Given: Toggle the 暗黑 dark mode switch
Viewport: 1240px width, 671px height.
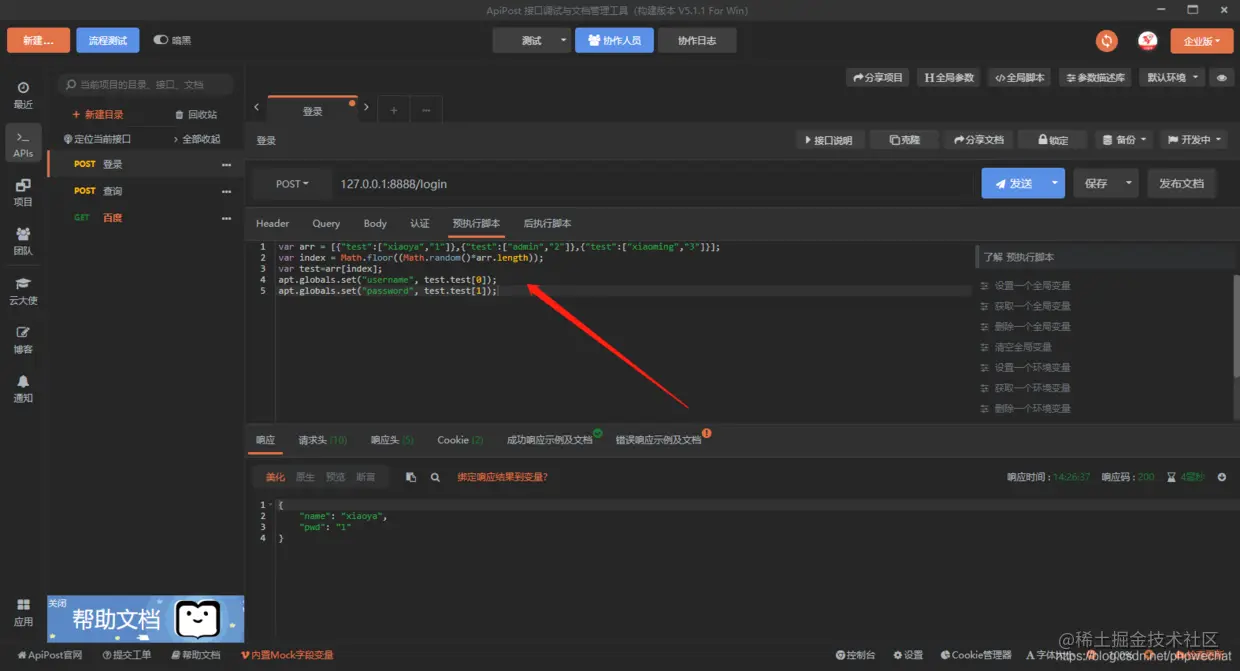Looking at the screenshot, I should (161, 40).
